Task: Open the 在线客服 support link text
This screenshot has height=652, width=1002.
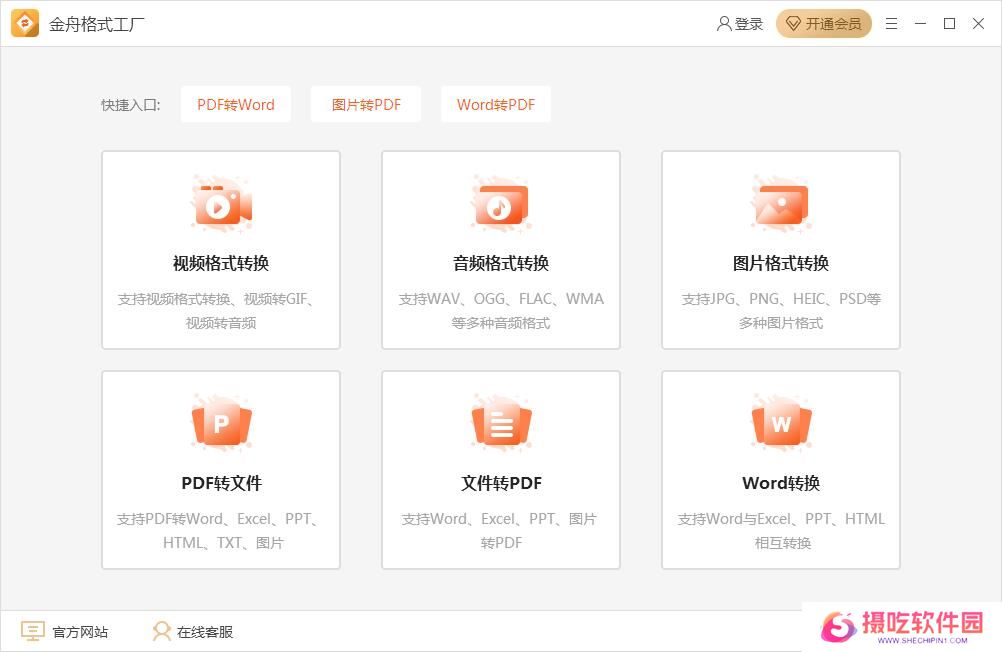Action: [x=204, y=632]
